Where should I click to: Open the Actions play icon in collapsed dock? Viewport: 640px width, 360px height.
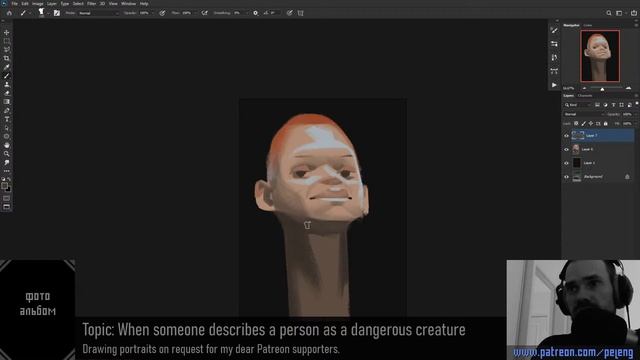click(x=554, y=85)
